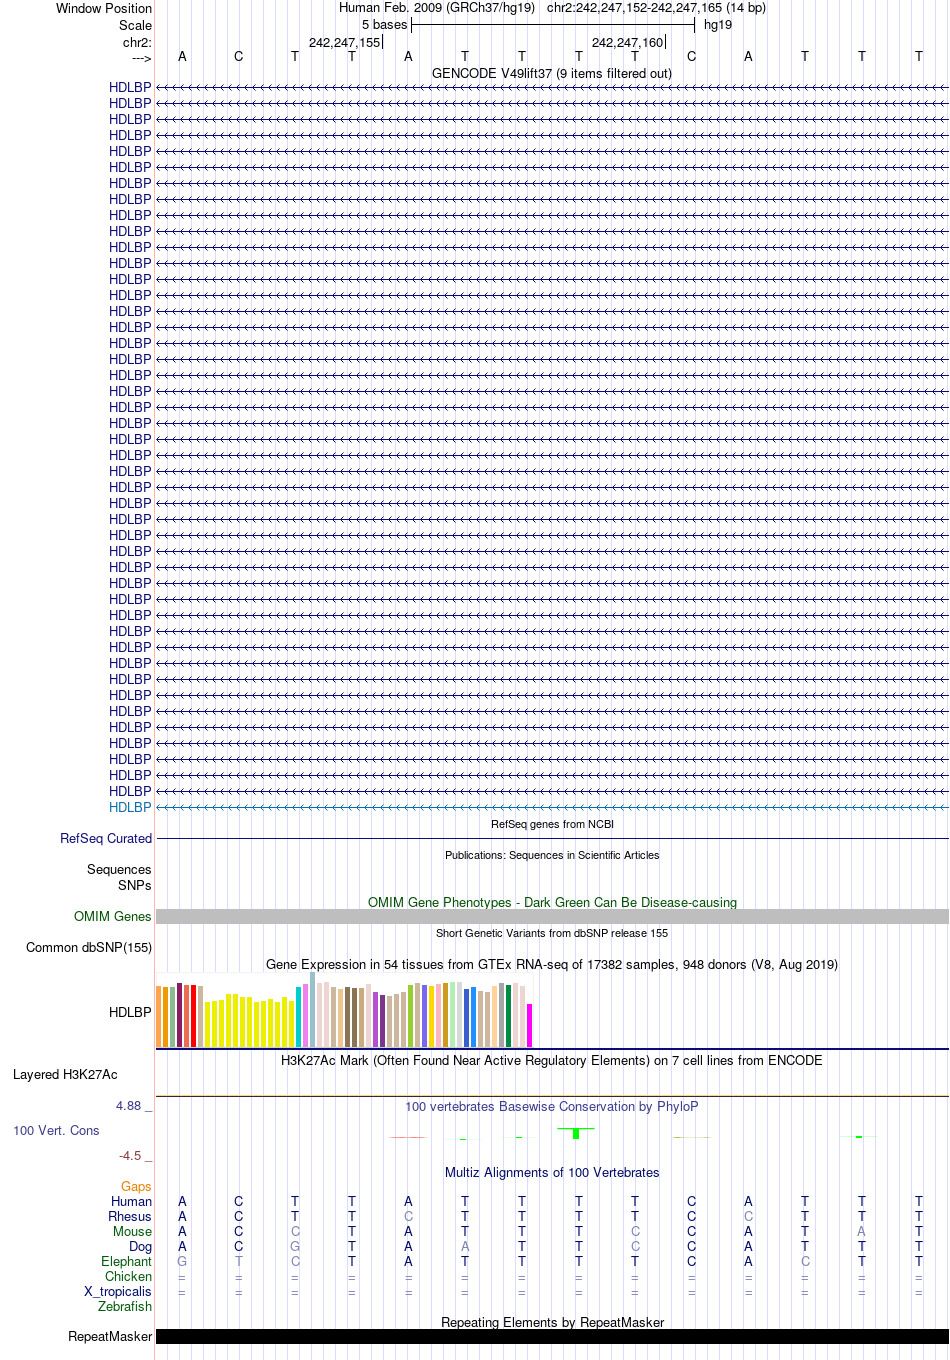Click the GENCODE V49lift37 track title

(552, 73)
